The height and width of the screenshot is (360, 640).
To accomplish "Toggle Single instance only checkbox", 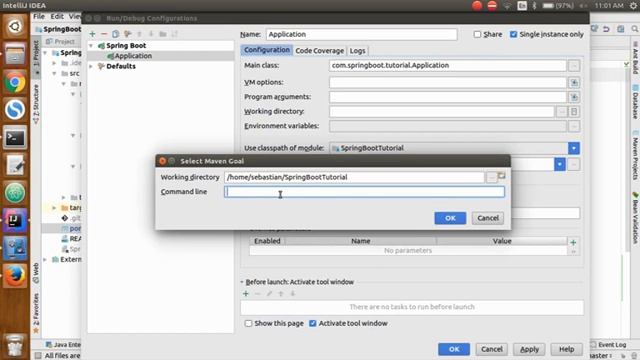I will tap(513, 34).
